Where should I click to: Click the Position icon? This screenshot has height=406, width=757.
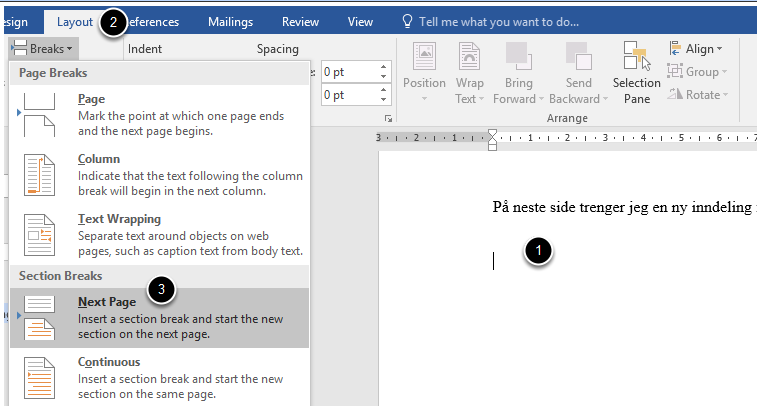(424, 57)
